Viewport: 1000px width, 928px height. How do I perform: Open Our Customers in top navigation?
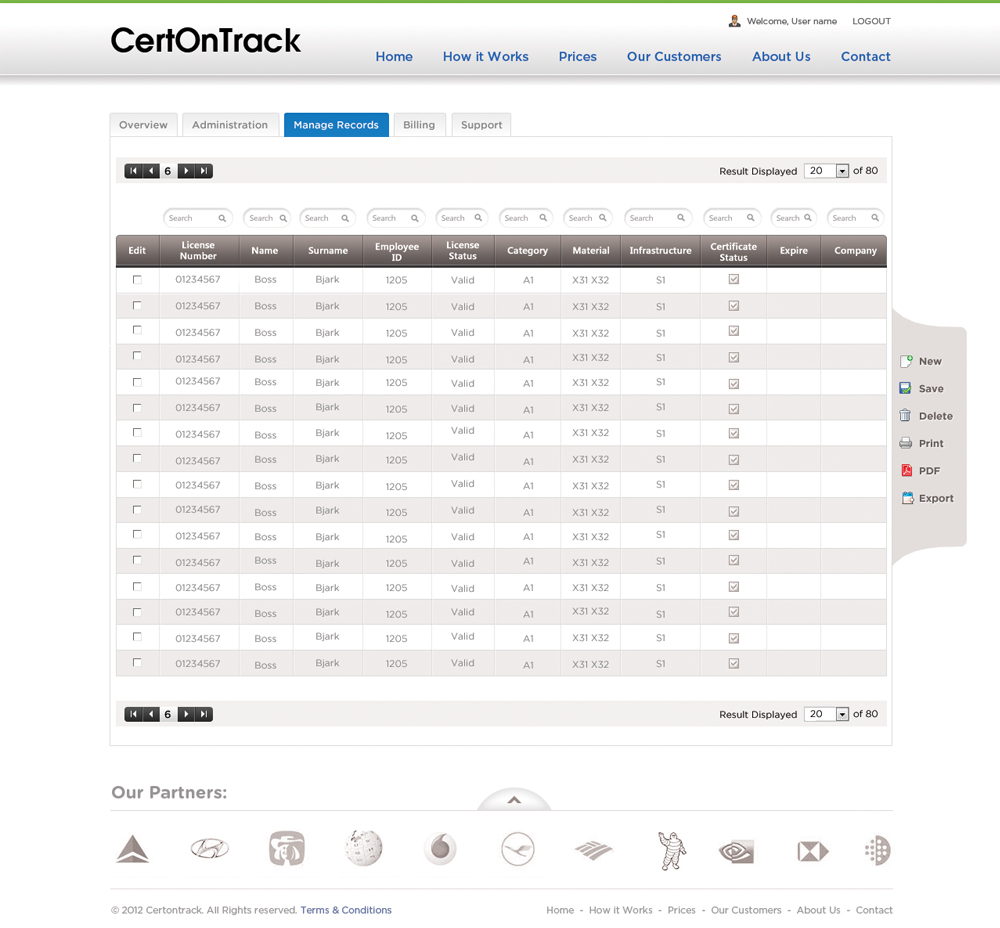674,57
